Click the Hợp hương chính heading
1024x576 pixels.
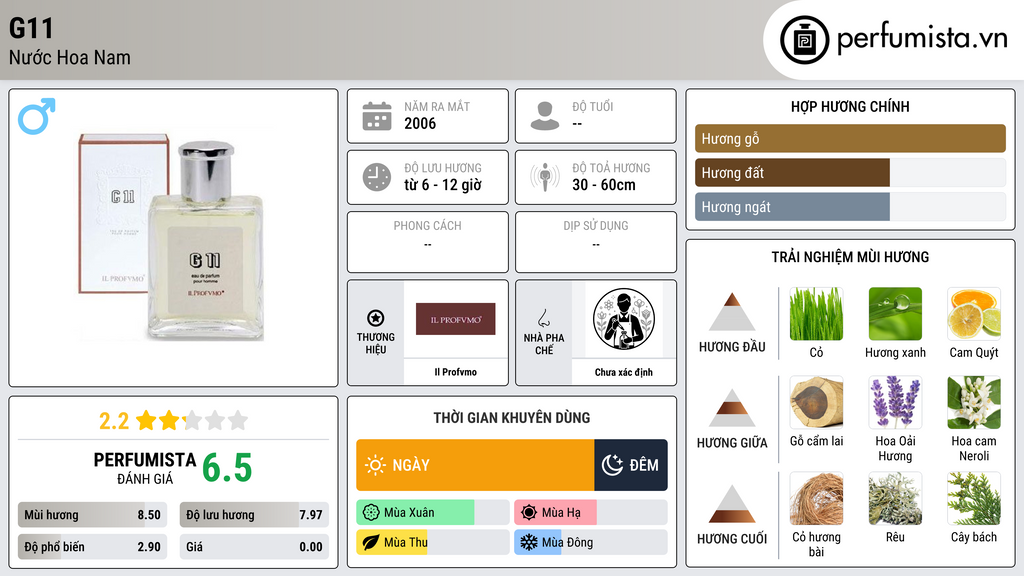(x=850, y=106)
